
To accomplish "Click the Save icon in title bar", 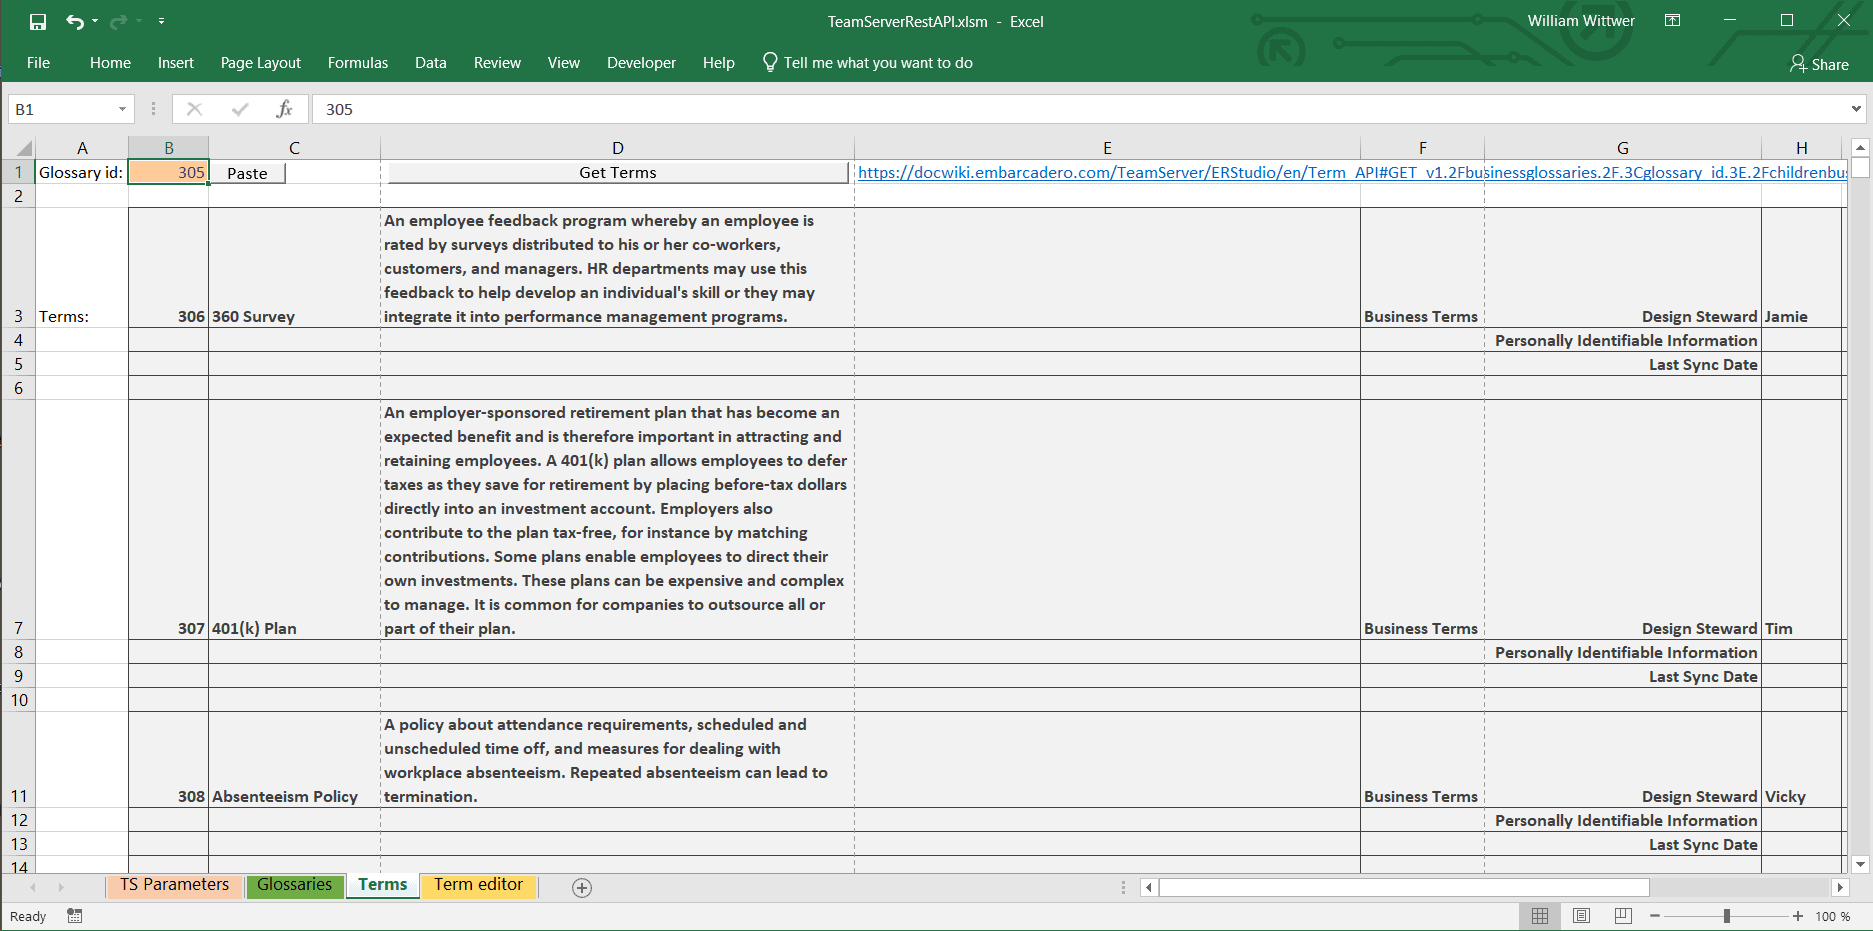I will [38, 21].
